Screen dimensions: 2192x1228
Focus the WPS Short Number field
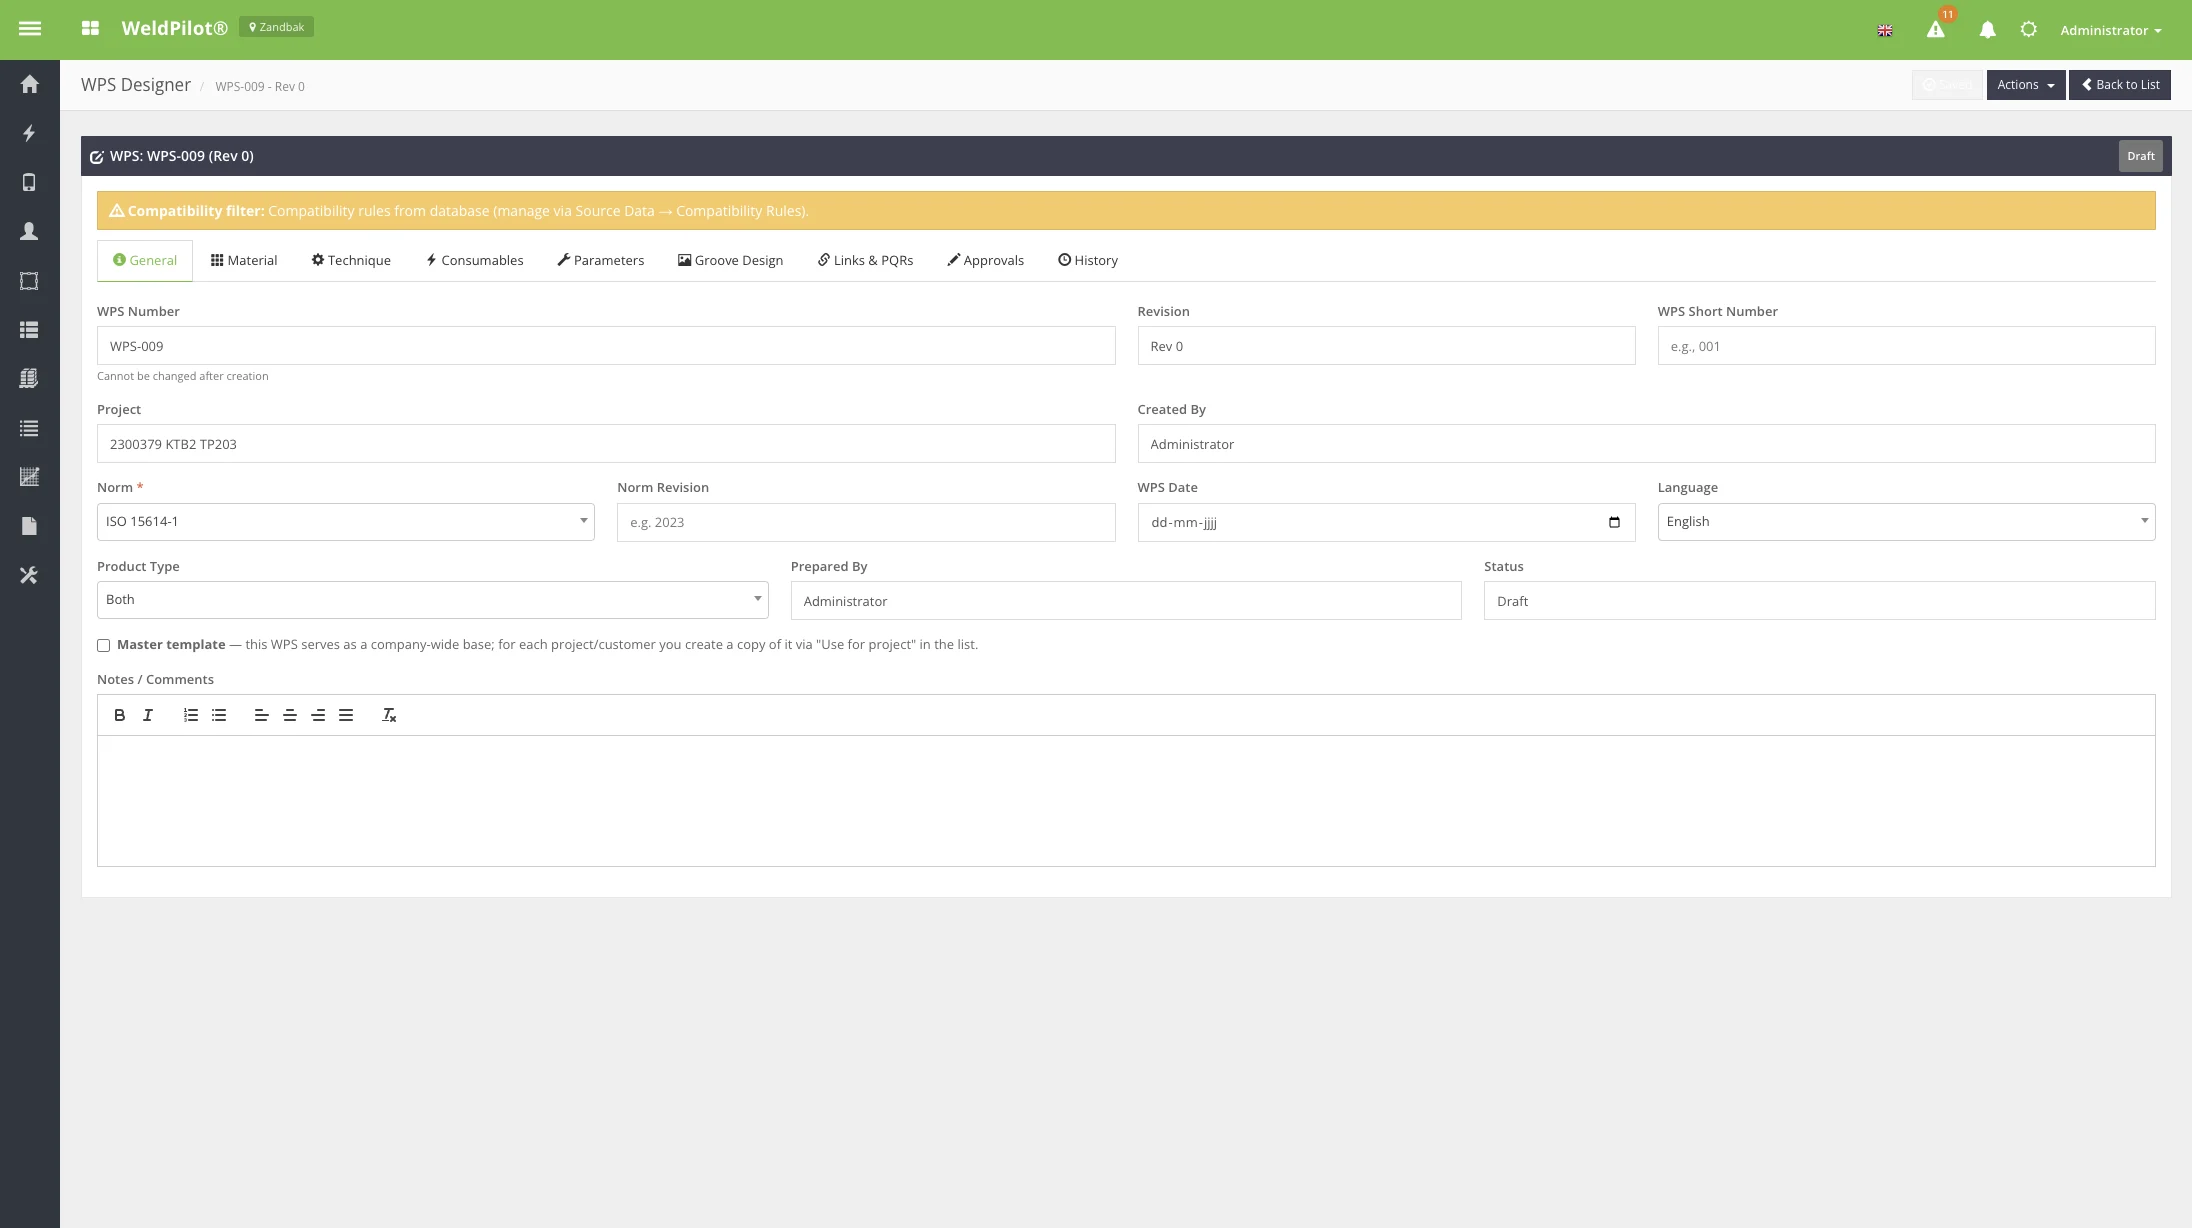coord(1906,346)
